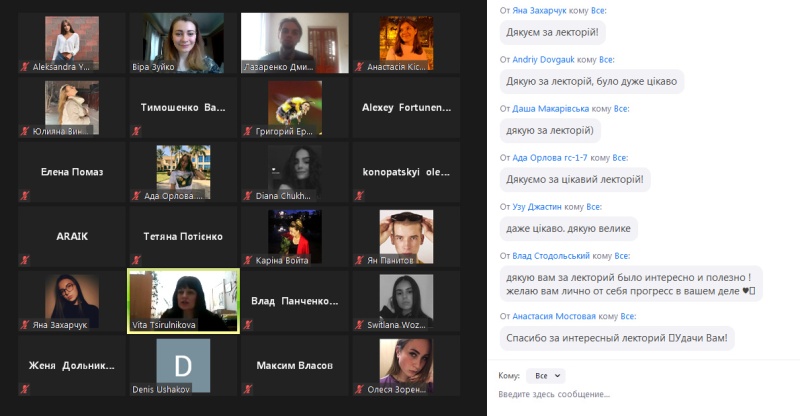The height and width of the screenshot is (416, 800).
Task: Click the chat message input field
Action: (x=645, y=394)
